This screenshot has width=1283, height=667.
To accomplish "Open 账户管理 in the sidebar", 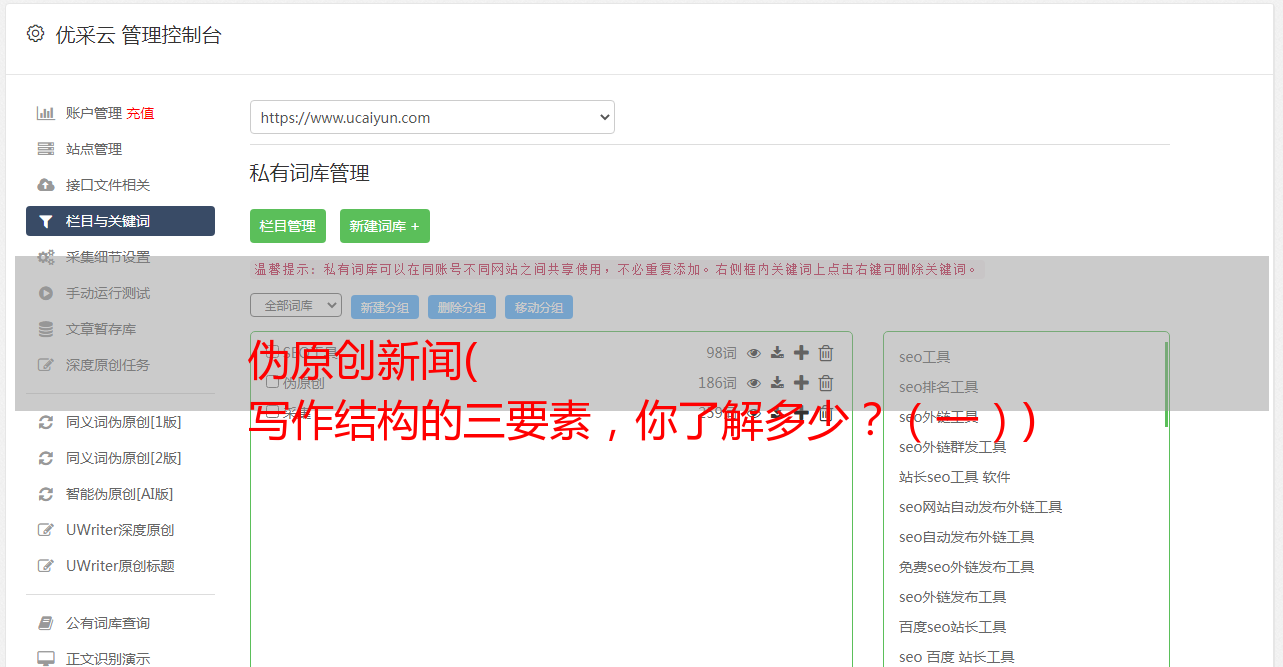I will 94,113.
